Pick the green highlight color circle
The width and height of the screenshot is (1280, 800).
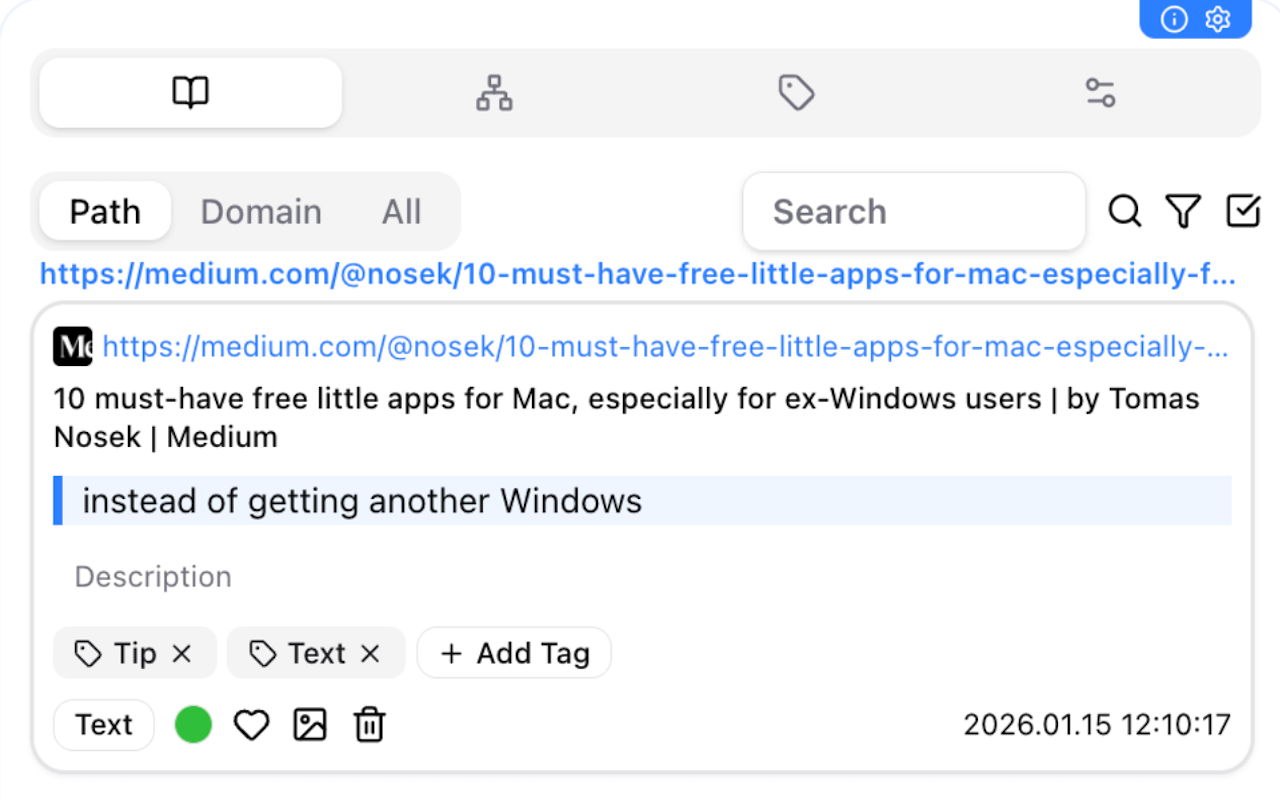click(x=193, y=724)
